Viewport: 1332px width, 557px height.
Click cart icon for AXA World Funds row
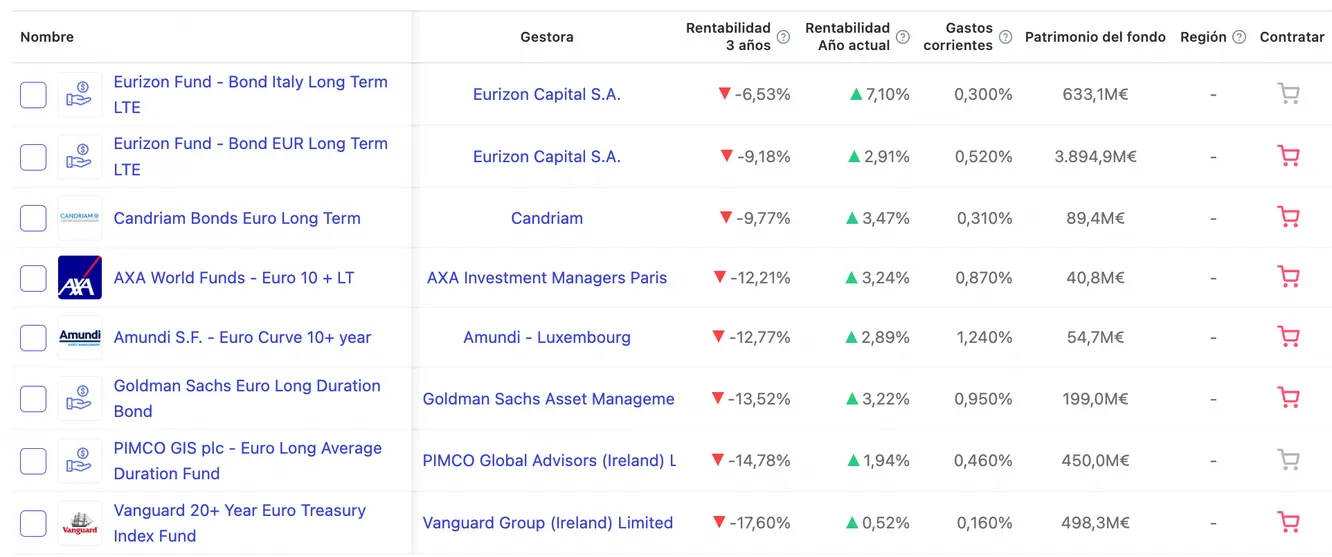tap(1288, 278)
